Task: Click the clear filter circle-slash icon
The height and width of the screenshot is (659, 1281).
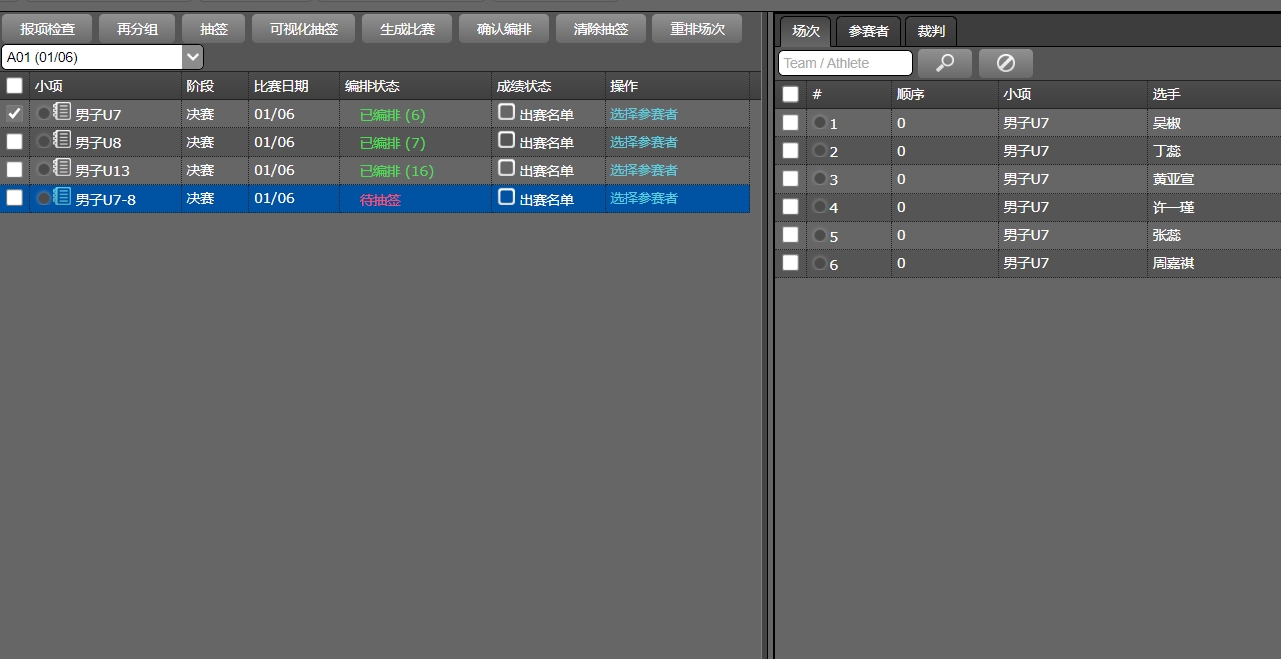Action: coord(1005,63)
